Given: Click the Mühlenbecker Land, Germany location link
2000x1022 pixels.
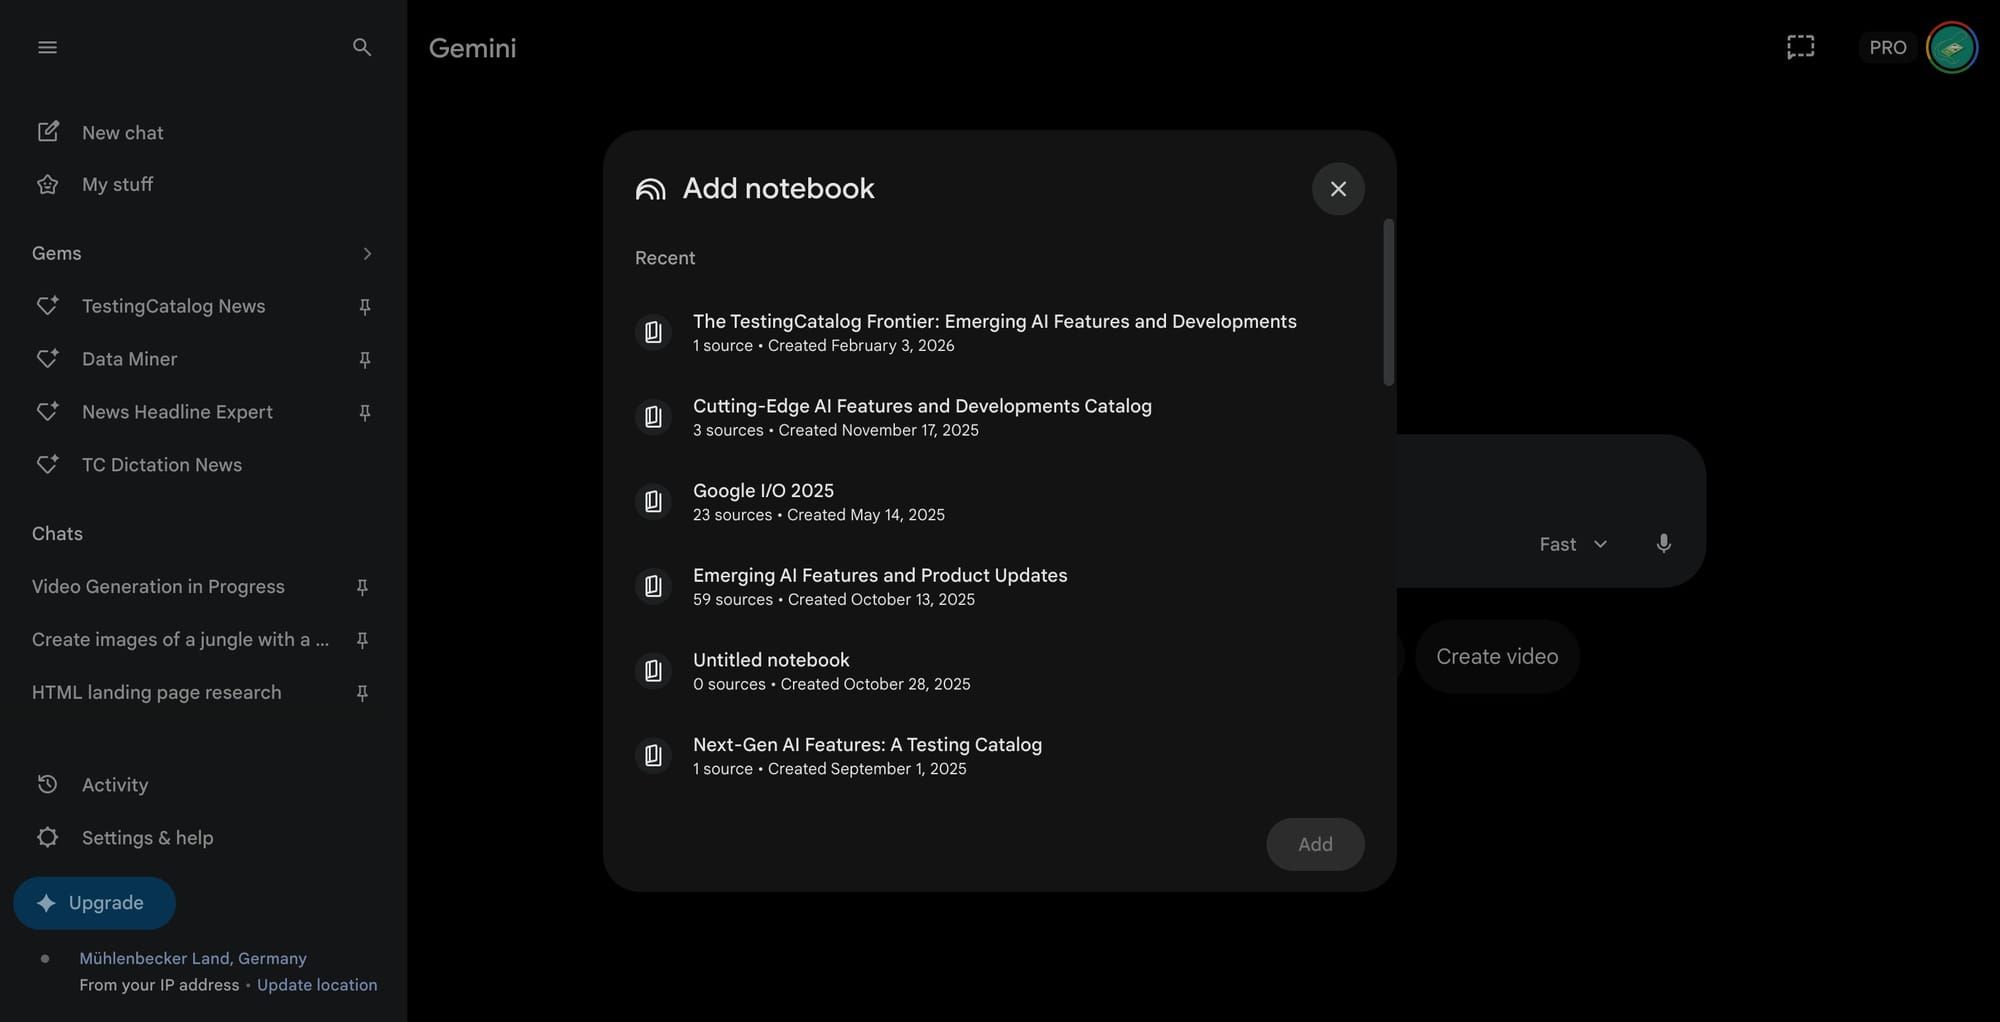Looking at the screenshot, I should pos(193,958).
